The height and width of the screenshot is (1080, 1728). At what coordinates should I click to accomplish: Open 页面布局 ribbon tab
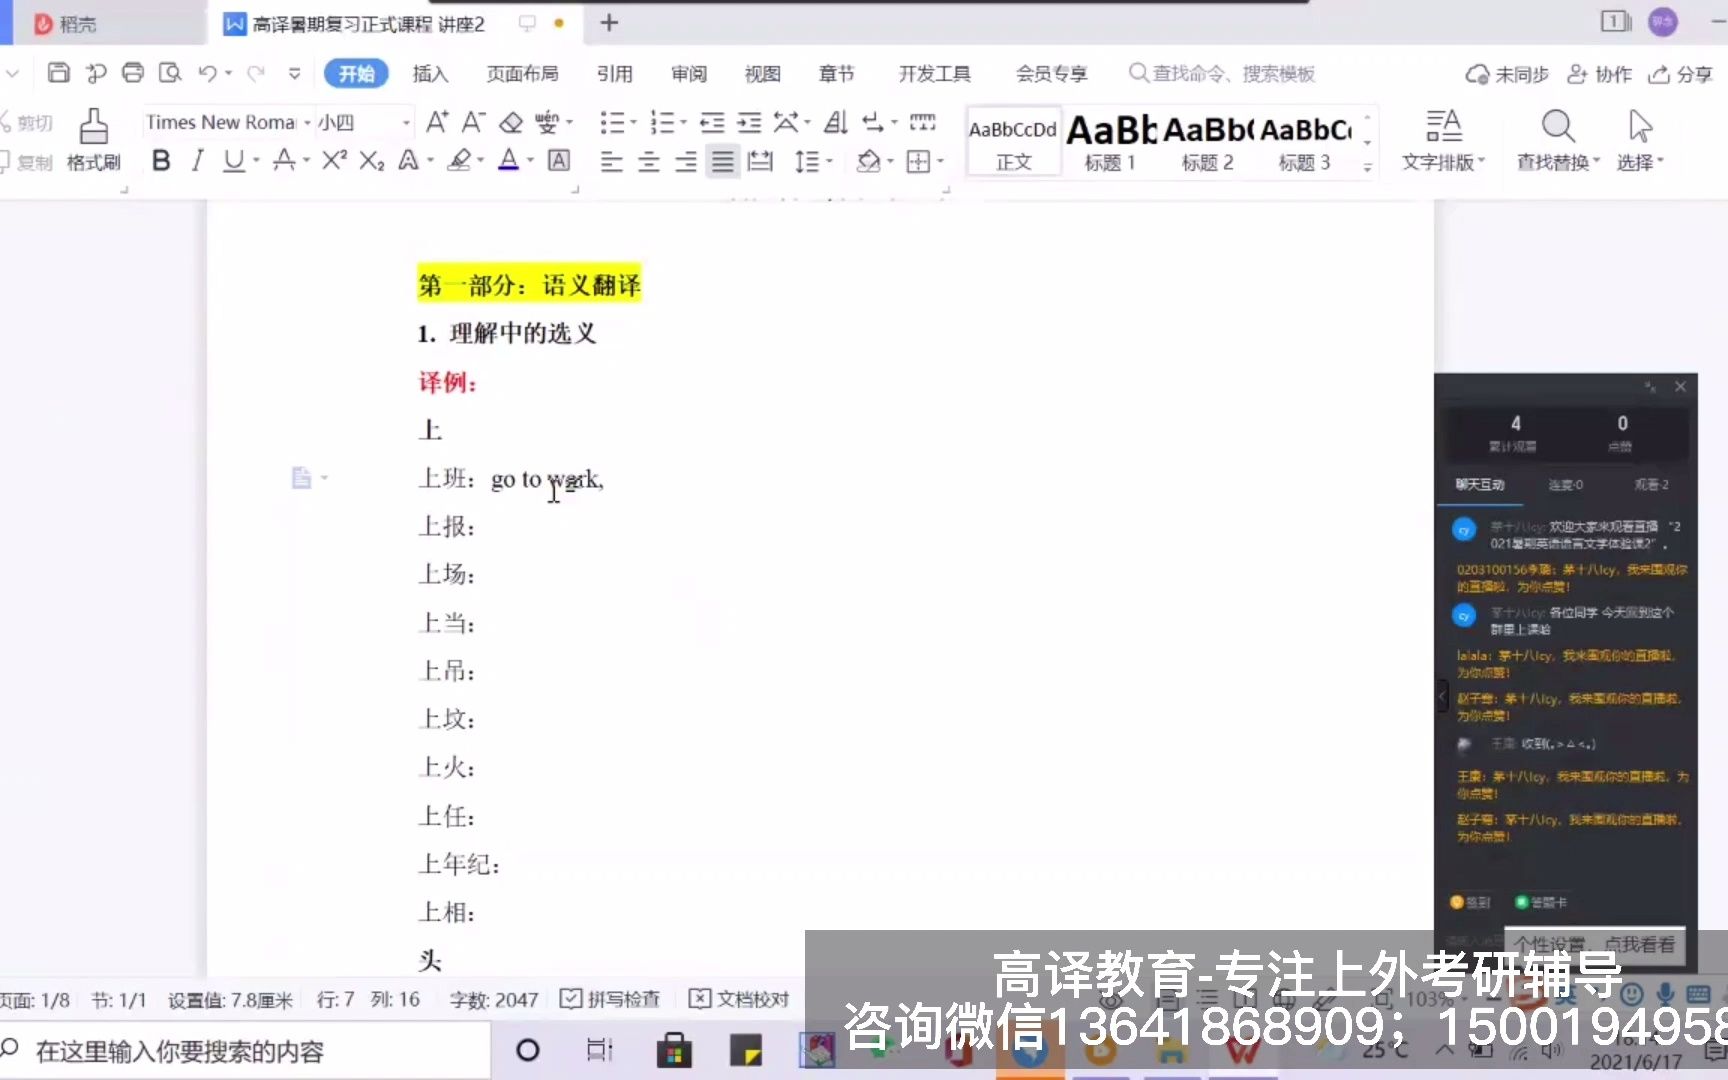(x=522, y=73)
